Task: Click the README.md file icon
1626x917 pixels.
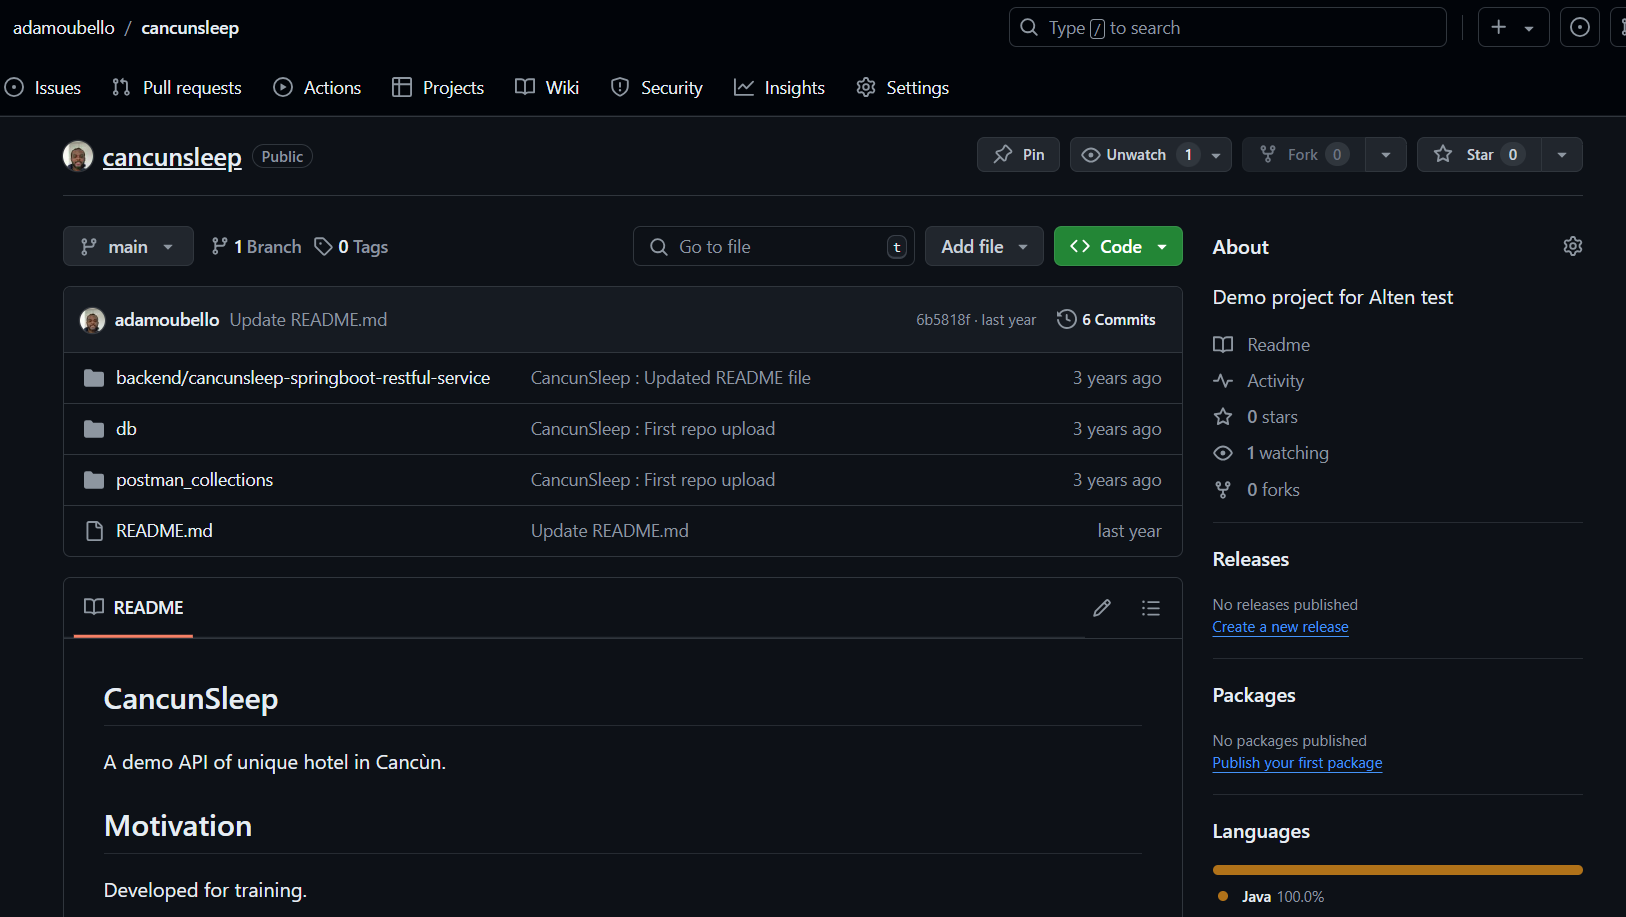Action: coord(94,531)
